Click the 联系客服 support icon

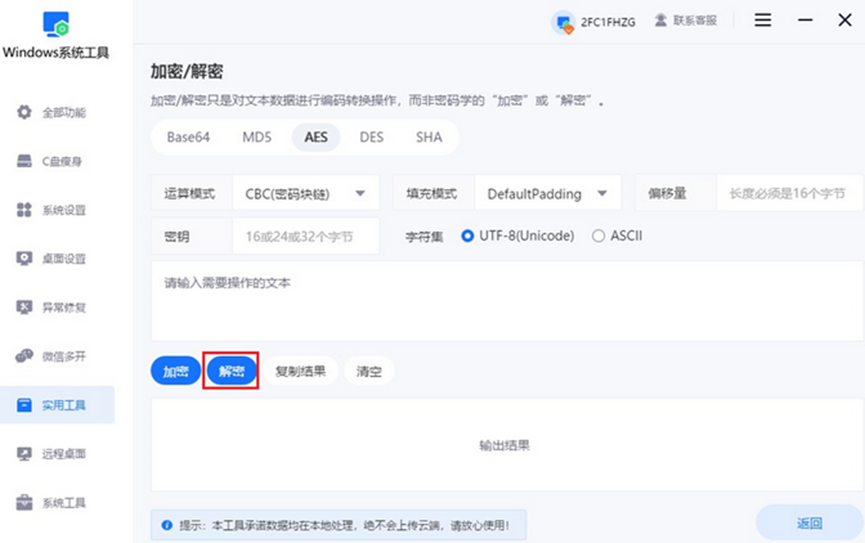tap(661, 20)
